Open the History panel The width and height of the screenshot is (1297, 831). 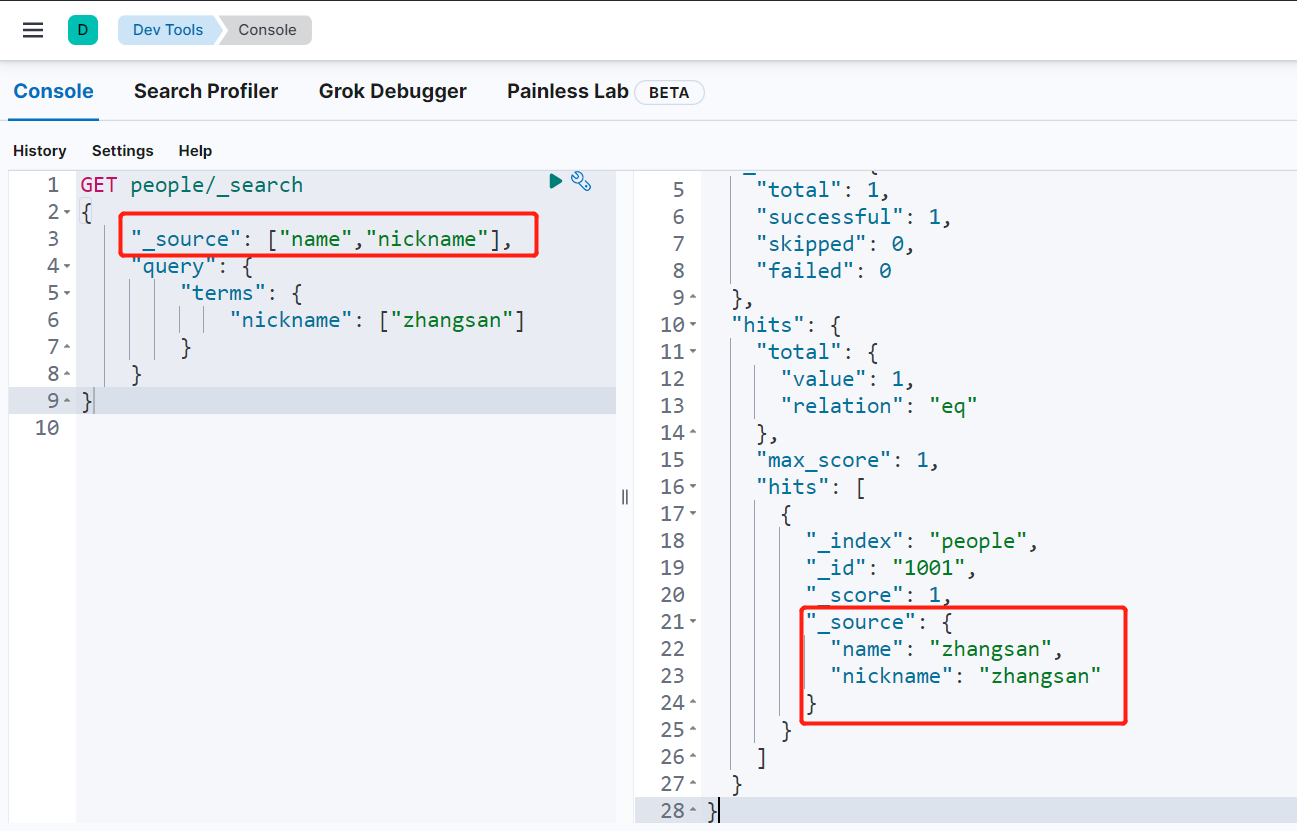click(40, 151)
